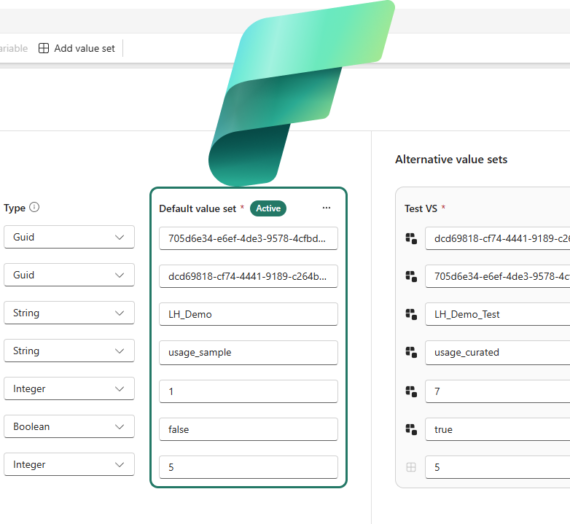The image size is (570, 524).
Task: Open the second Guid type dropdown
Action: [69, 275]
